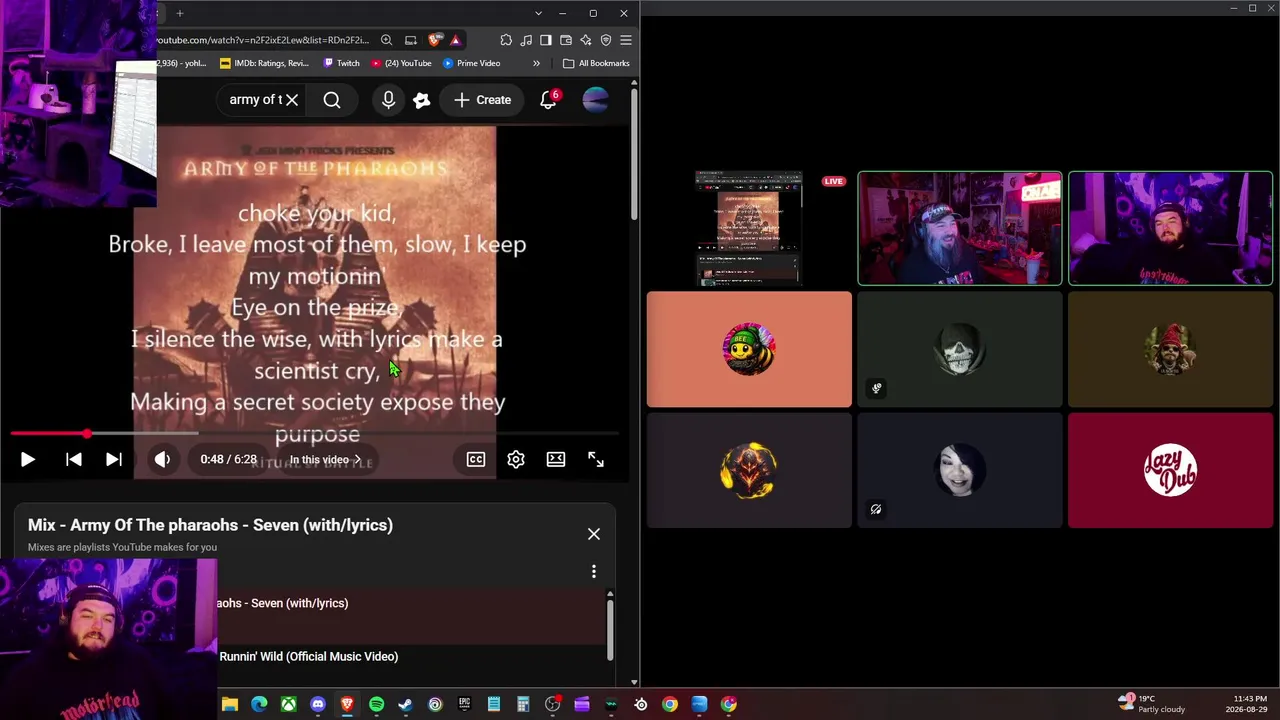1280x720 pixels.
Task: Open the video player settings gear
Action: (516, 459)
